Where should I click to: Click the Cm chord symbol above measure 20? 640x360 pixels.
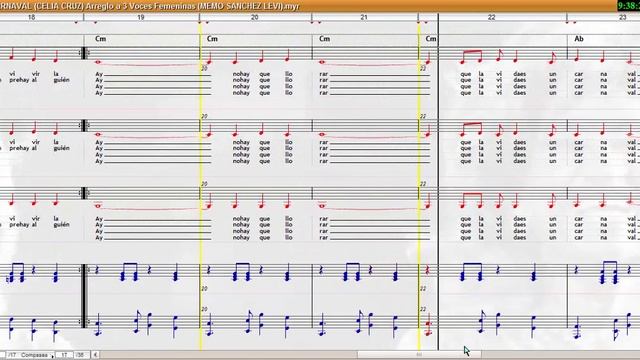(212, 39)
